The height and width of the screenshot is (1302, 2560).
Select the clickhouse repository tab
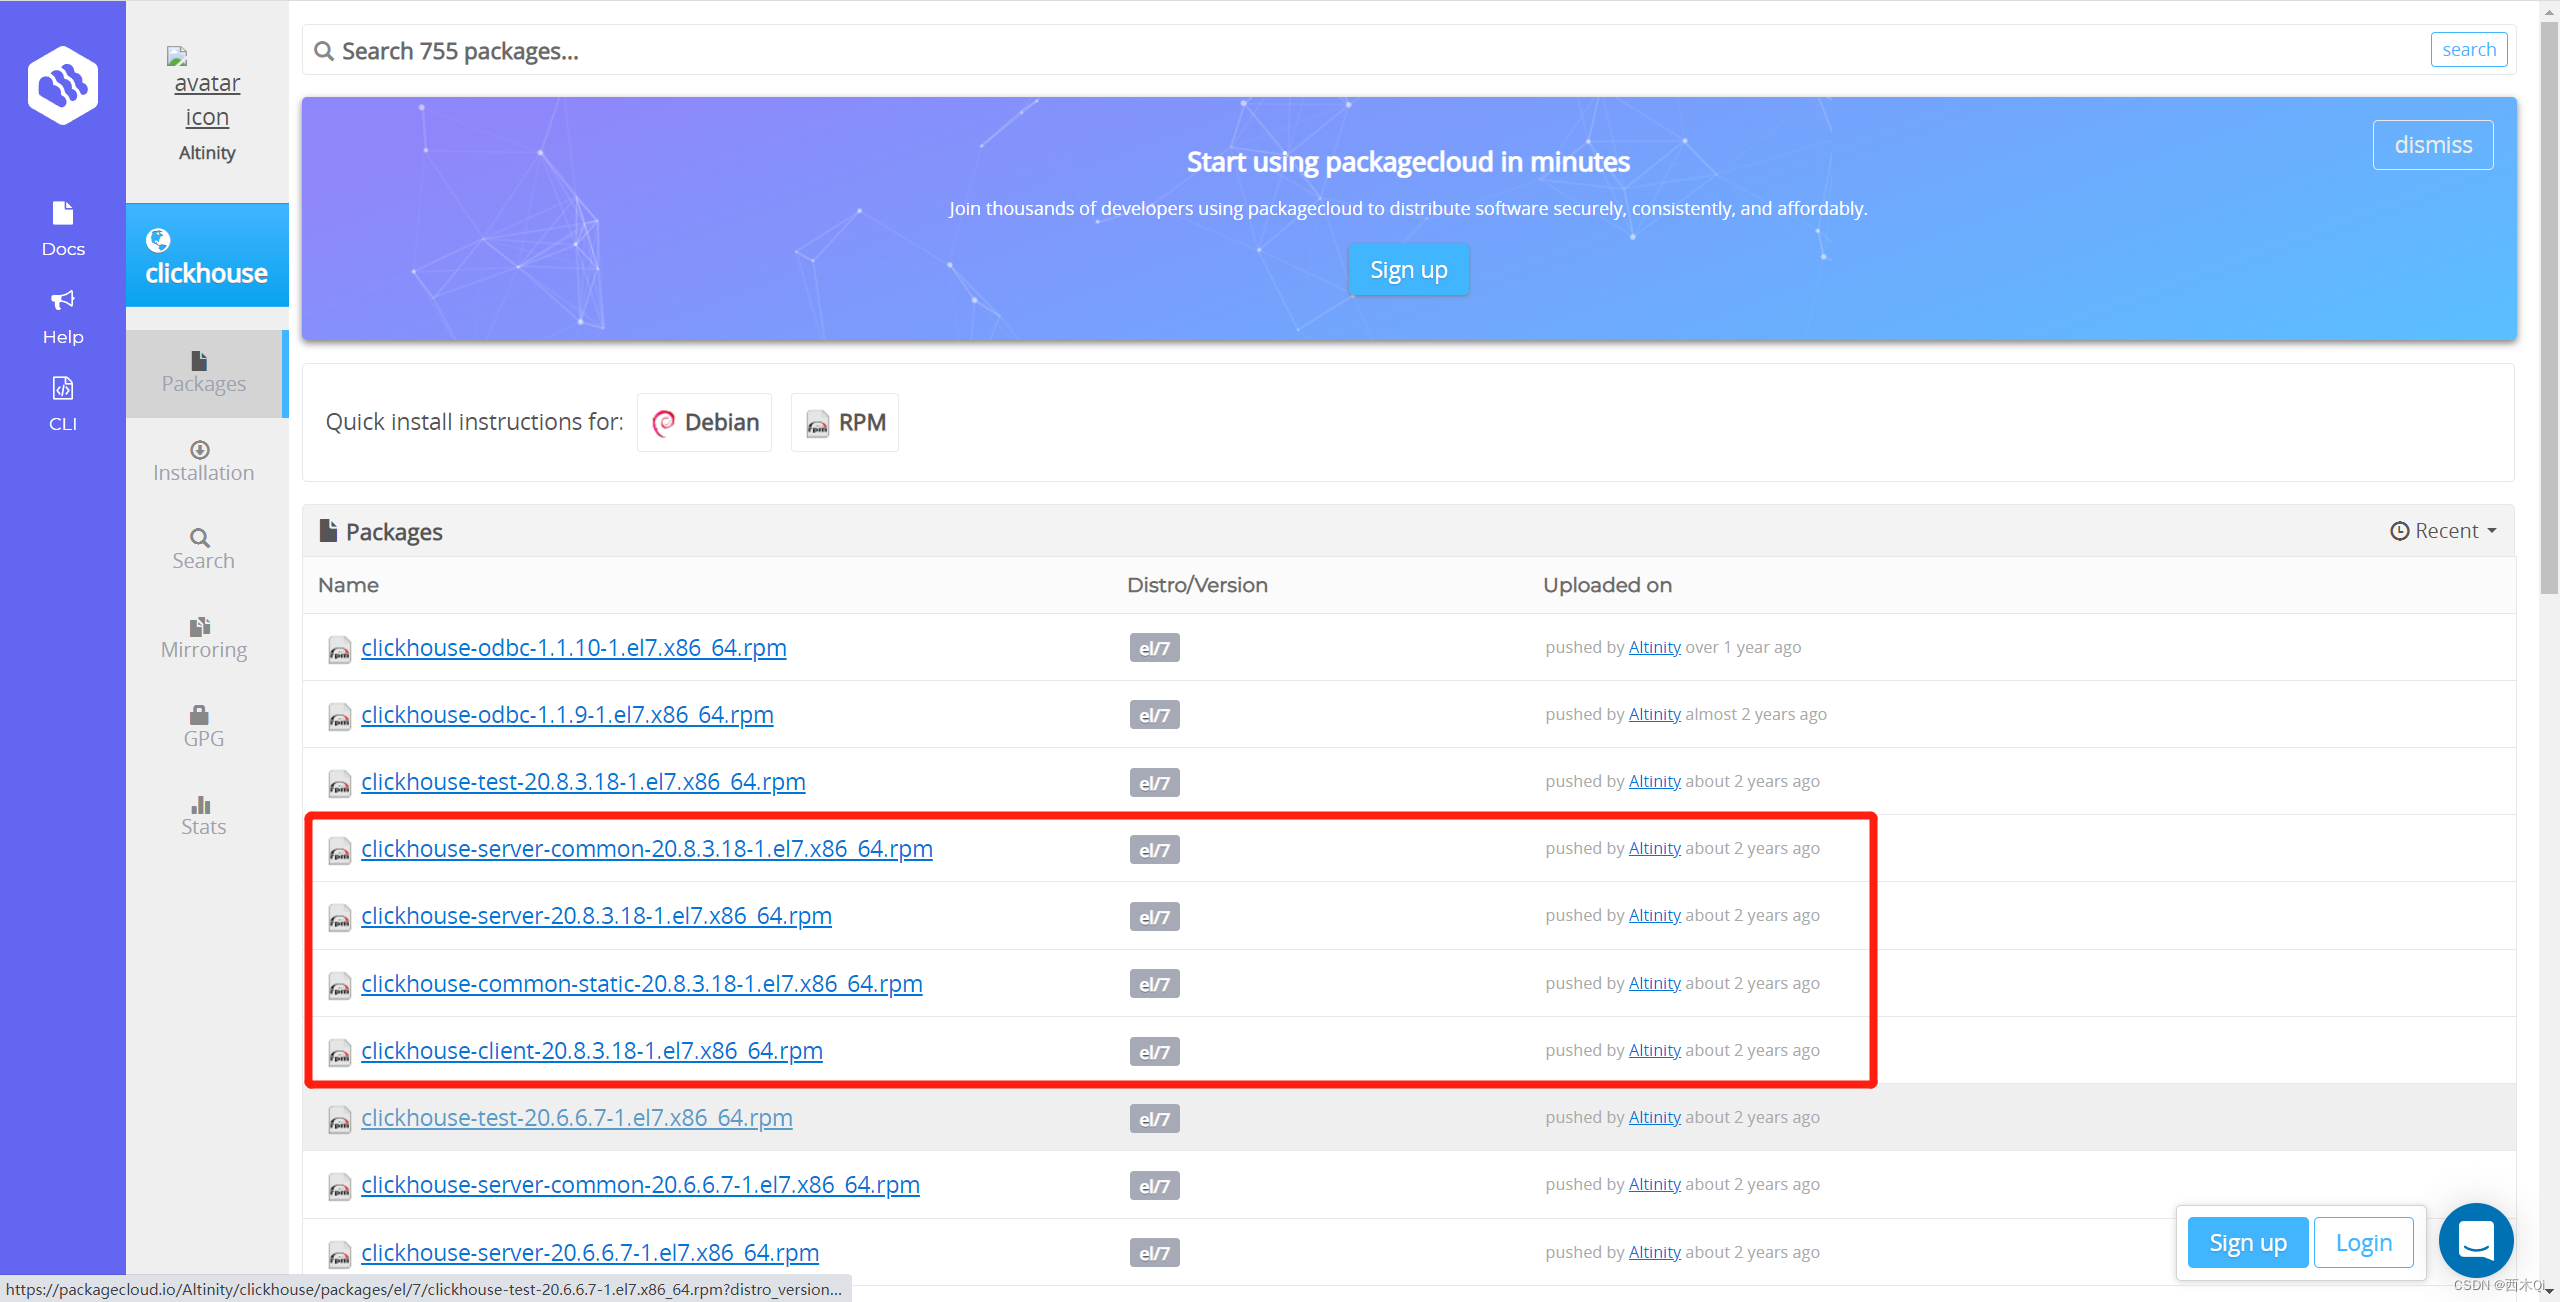click(207, 256)
